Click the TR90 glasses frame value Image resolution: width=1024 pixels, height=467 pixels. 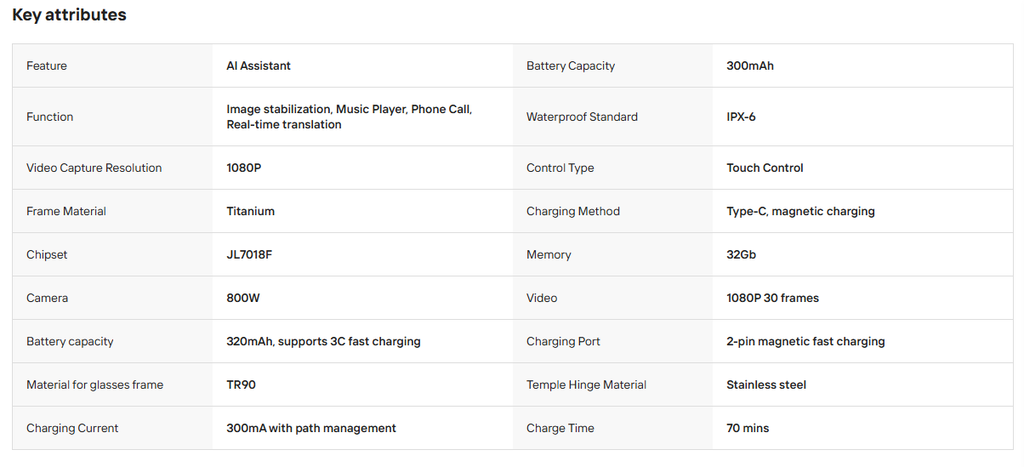pos(241,385)
